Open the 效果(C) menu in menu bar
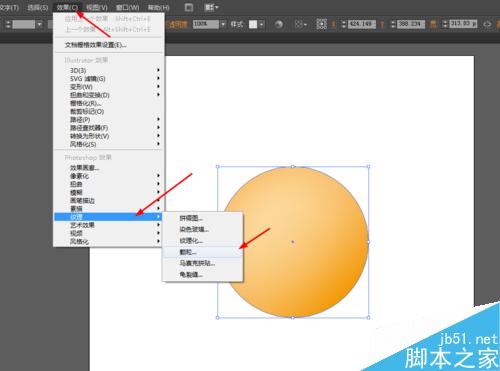Viewport: 500px width, 371px height. pos(67,7)
